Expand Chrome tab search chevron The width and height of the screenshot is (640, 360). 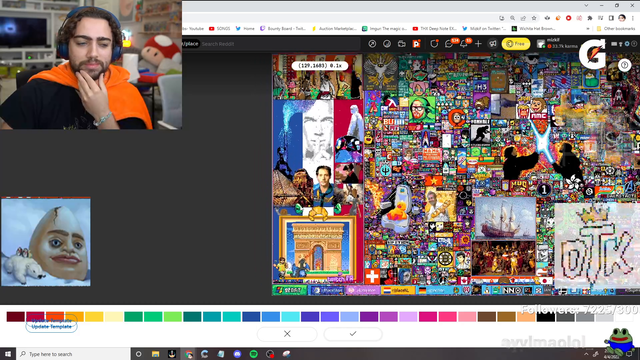[x=586, y=5]
